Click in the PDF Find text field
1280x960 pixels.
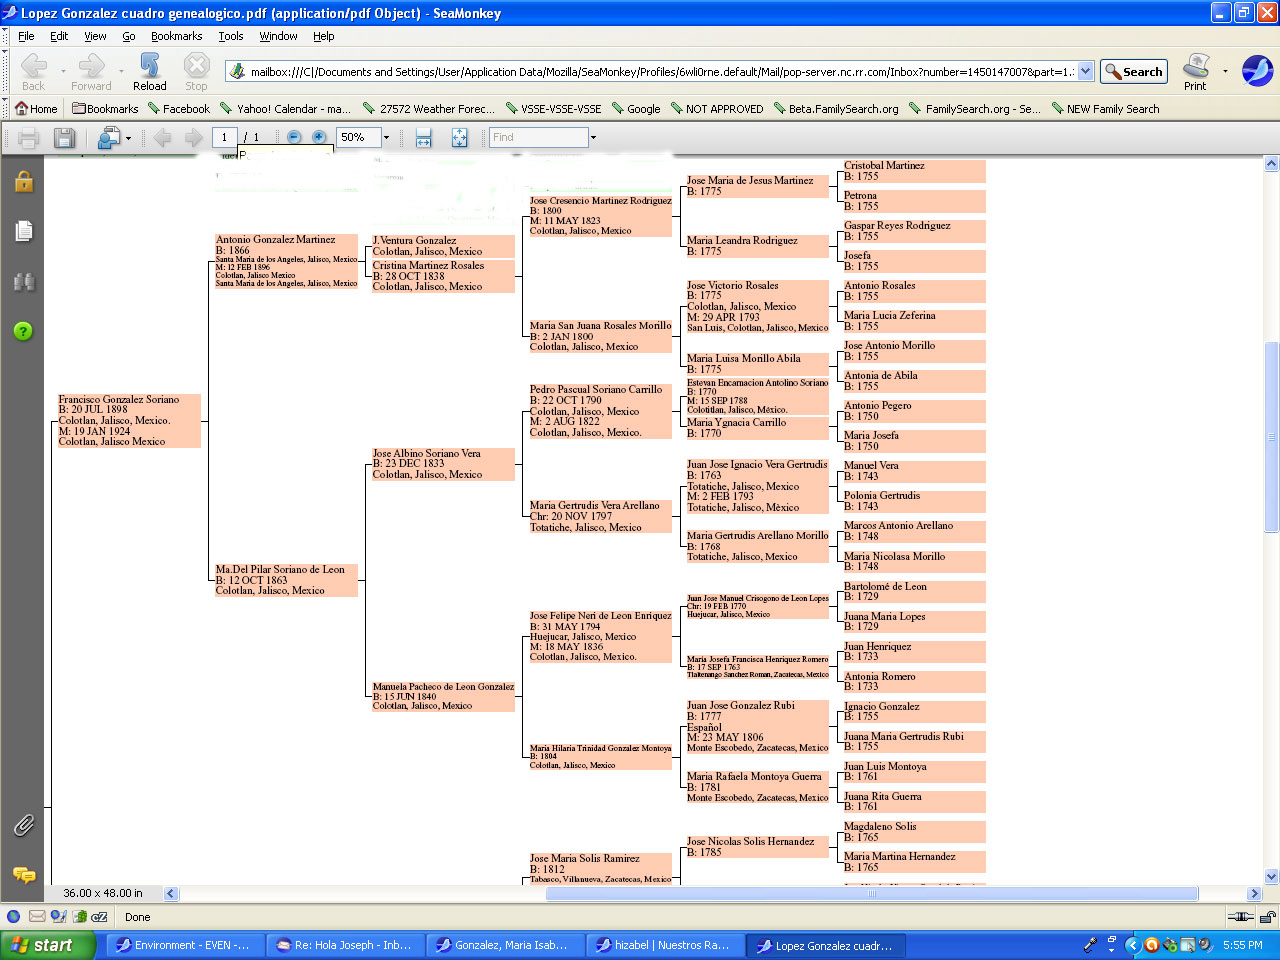click(537, 138)
